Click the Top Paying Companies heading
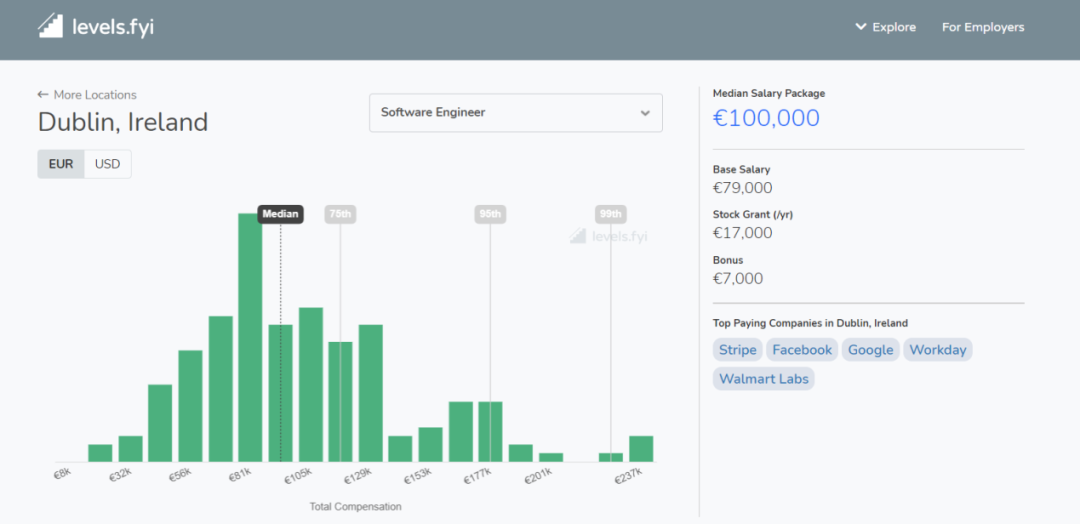This screenshot has height=524, width=1080. [810, 322]
